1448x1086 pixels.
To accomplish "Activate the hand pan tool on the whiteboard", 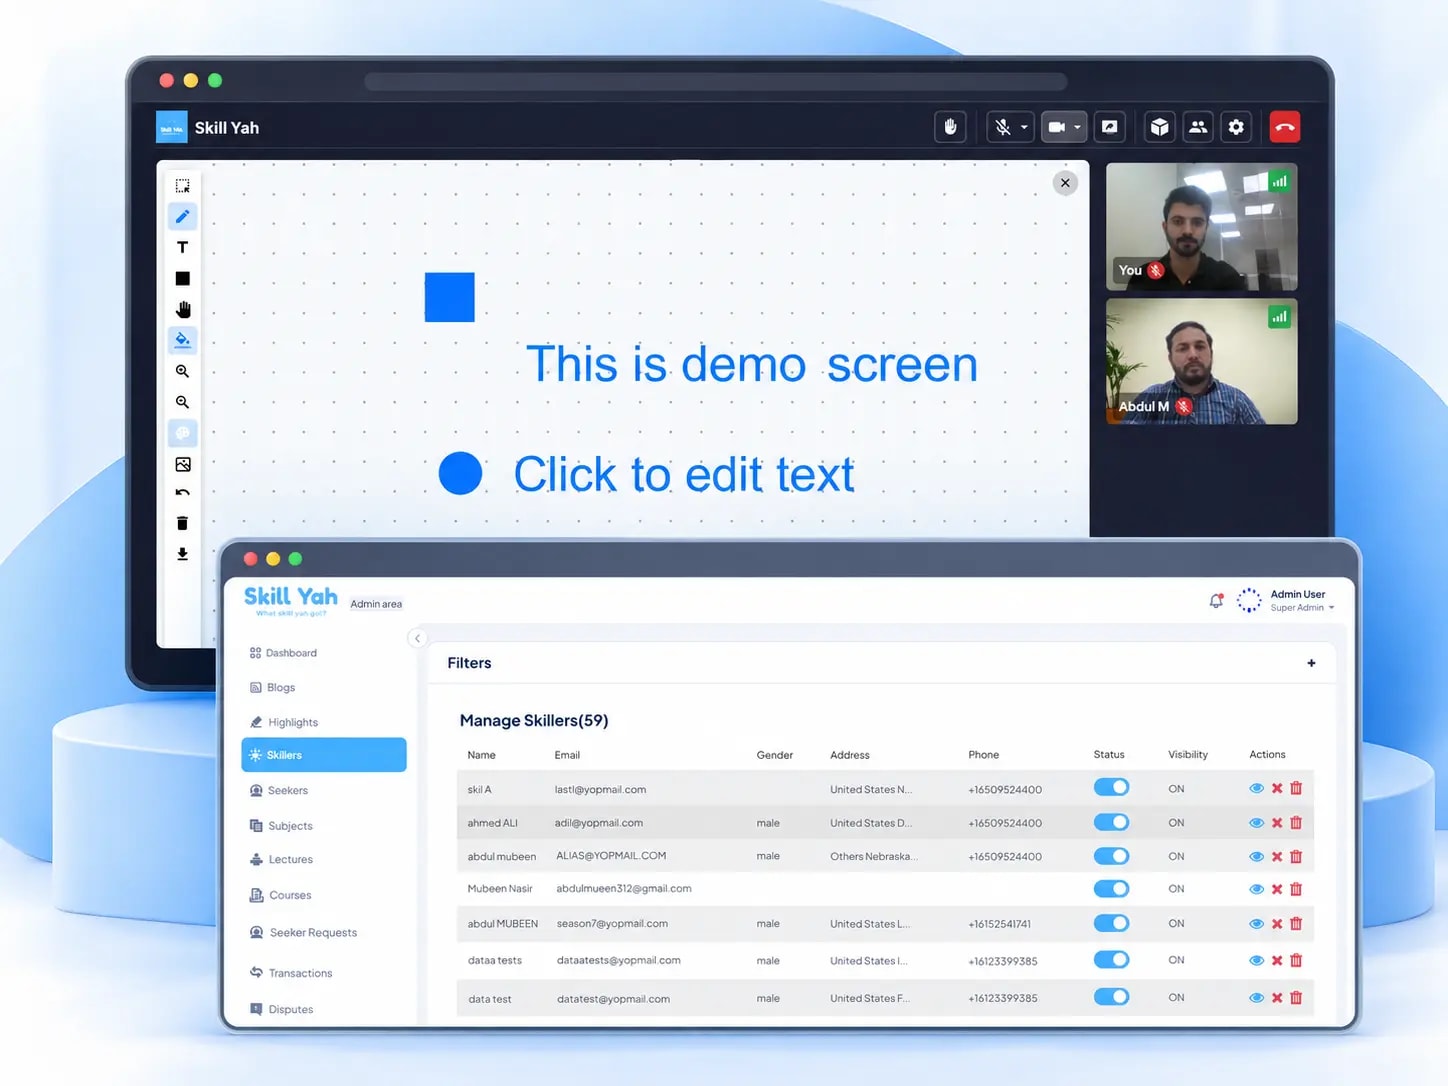I will (182, 309).
